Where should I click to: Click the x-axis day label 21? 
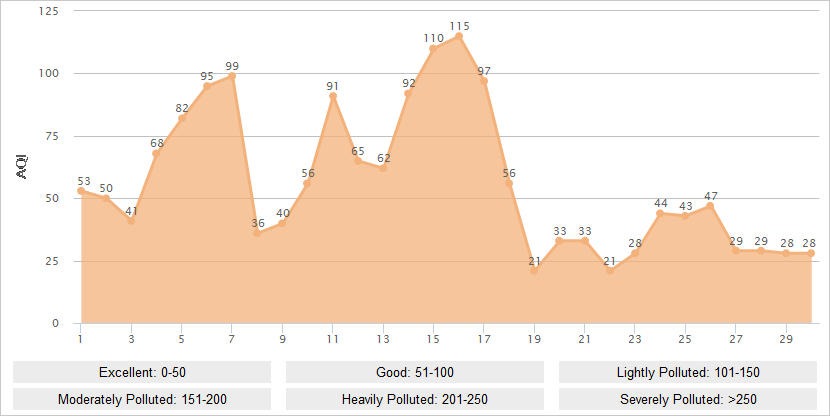coord(584,339)
